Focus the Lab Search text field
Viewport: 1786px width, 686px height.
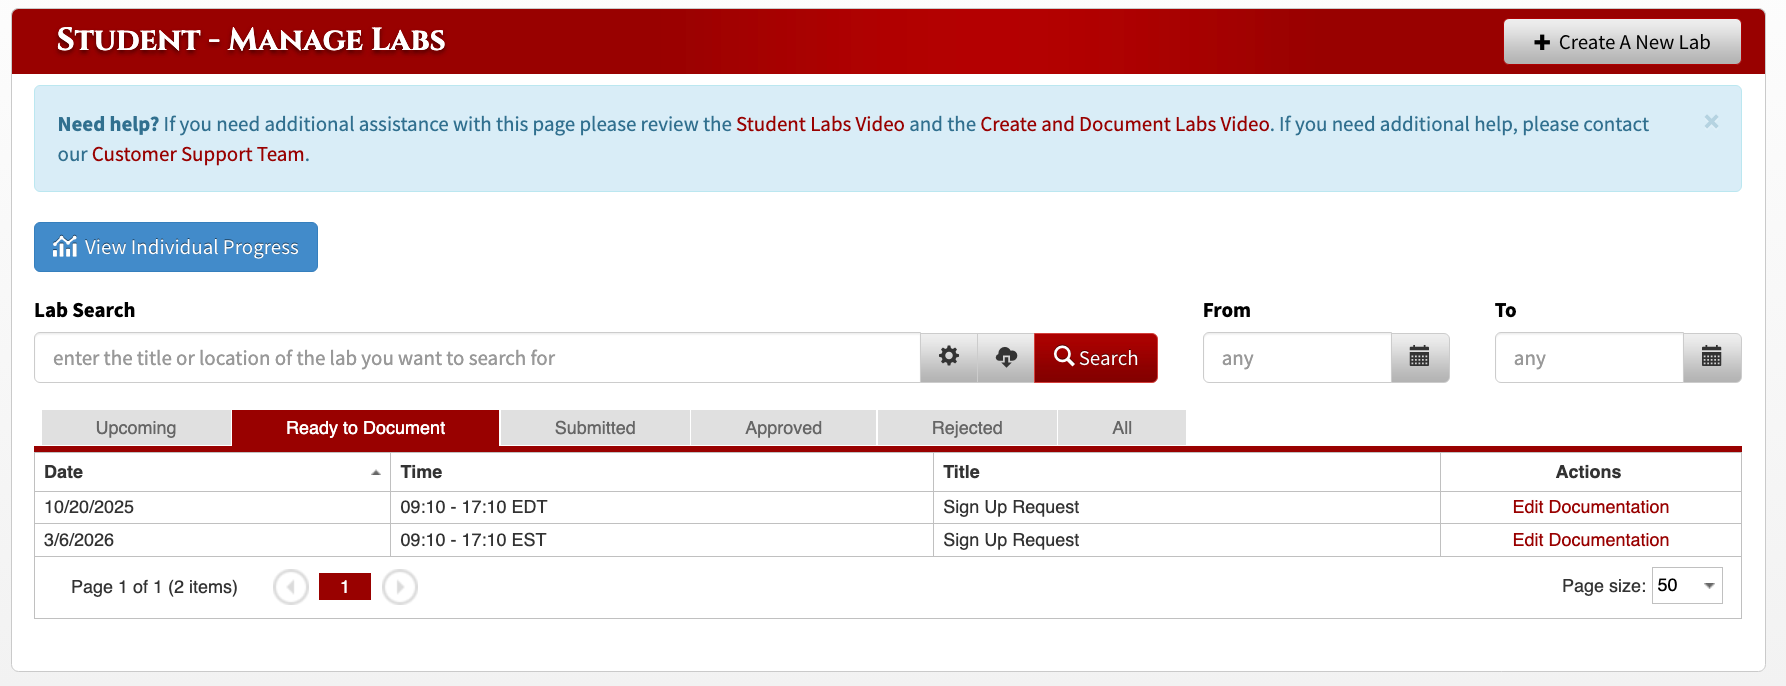point(477,358)
